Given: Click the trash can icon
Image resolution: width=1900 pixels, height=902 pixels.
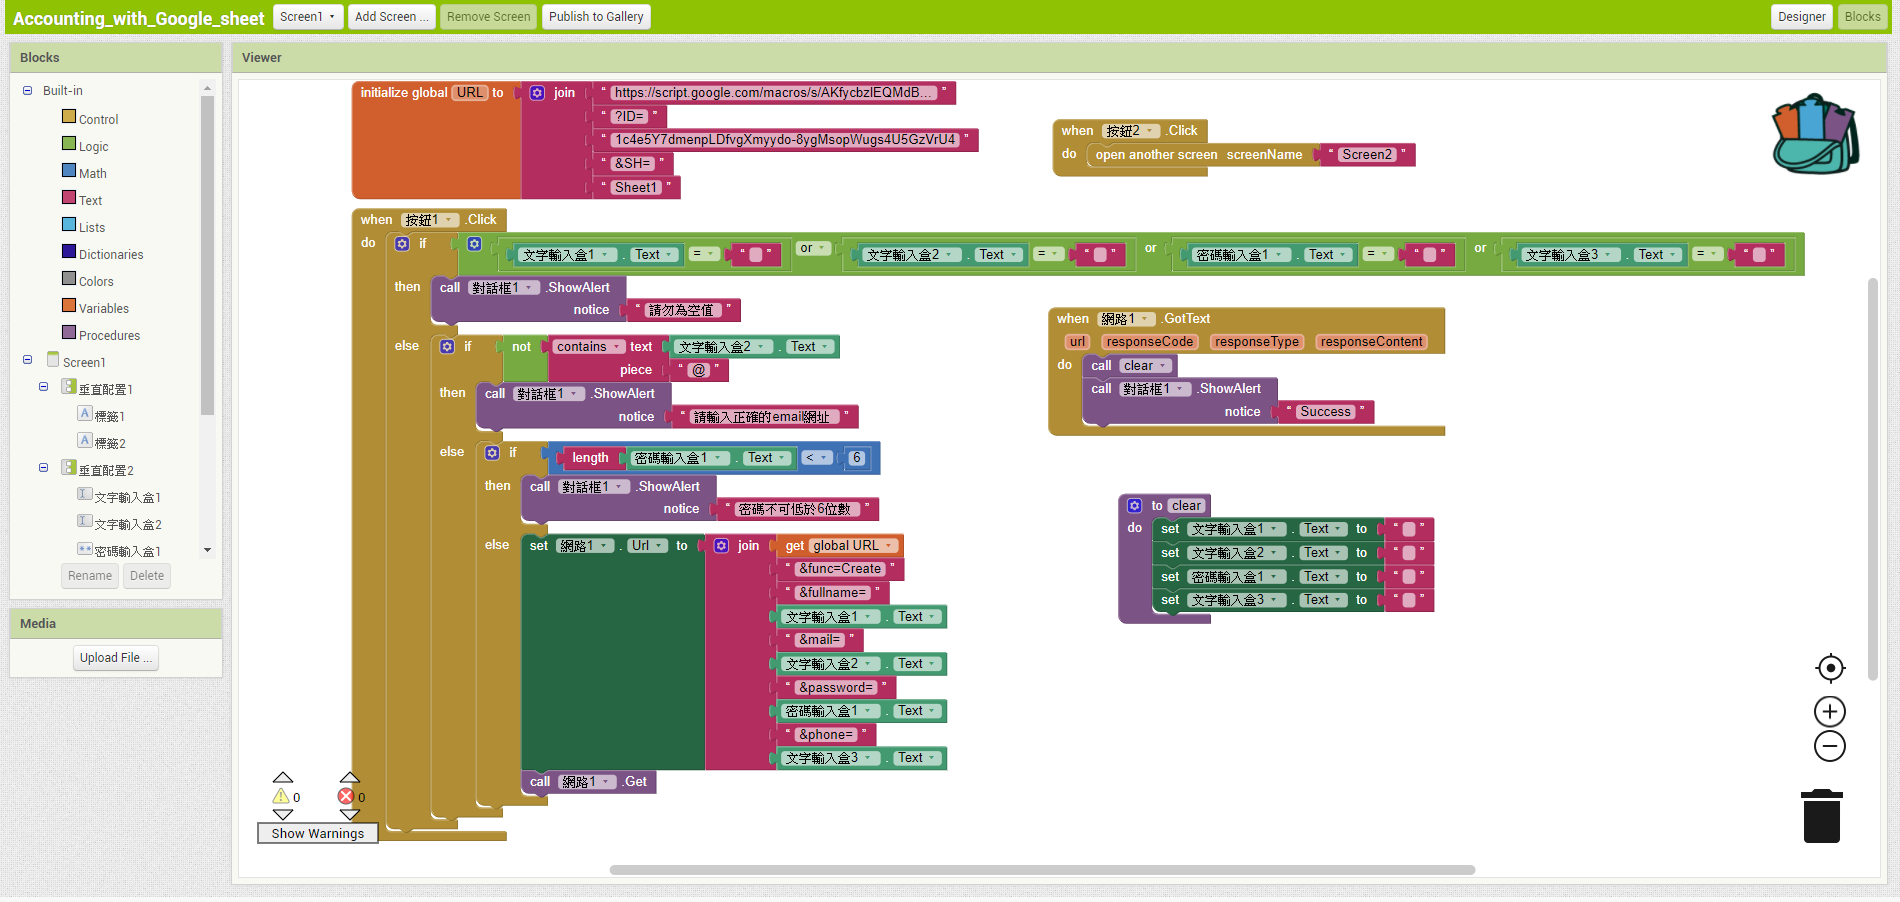Looking at the screenshot, I should pos(1821,817).
